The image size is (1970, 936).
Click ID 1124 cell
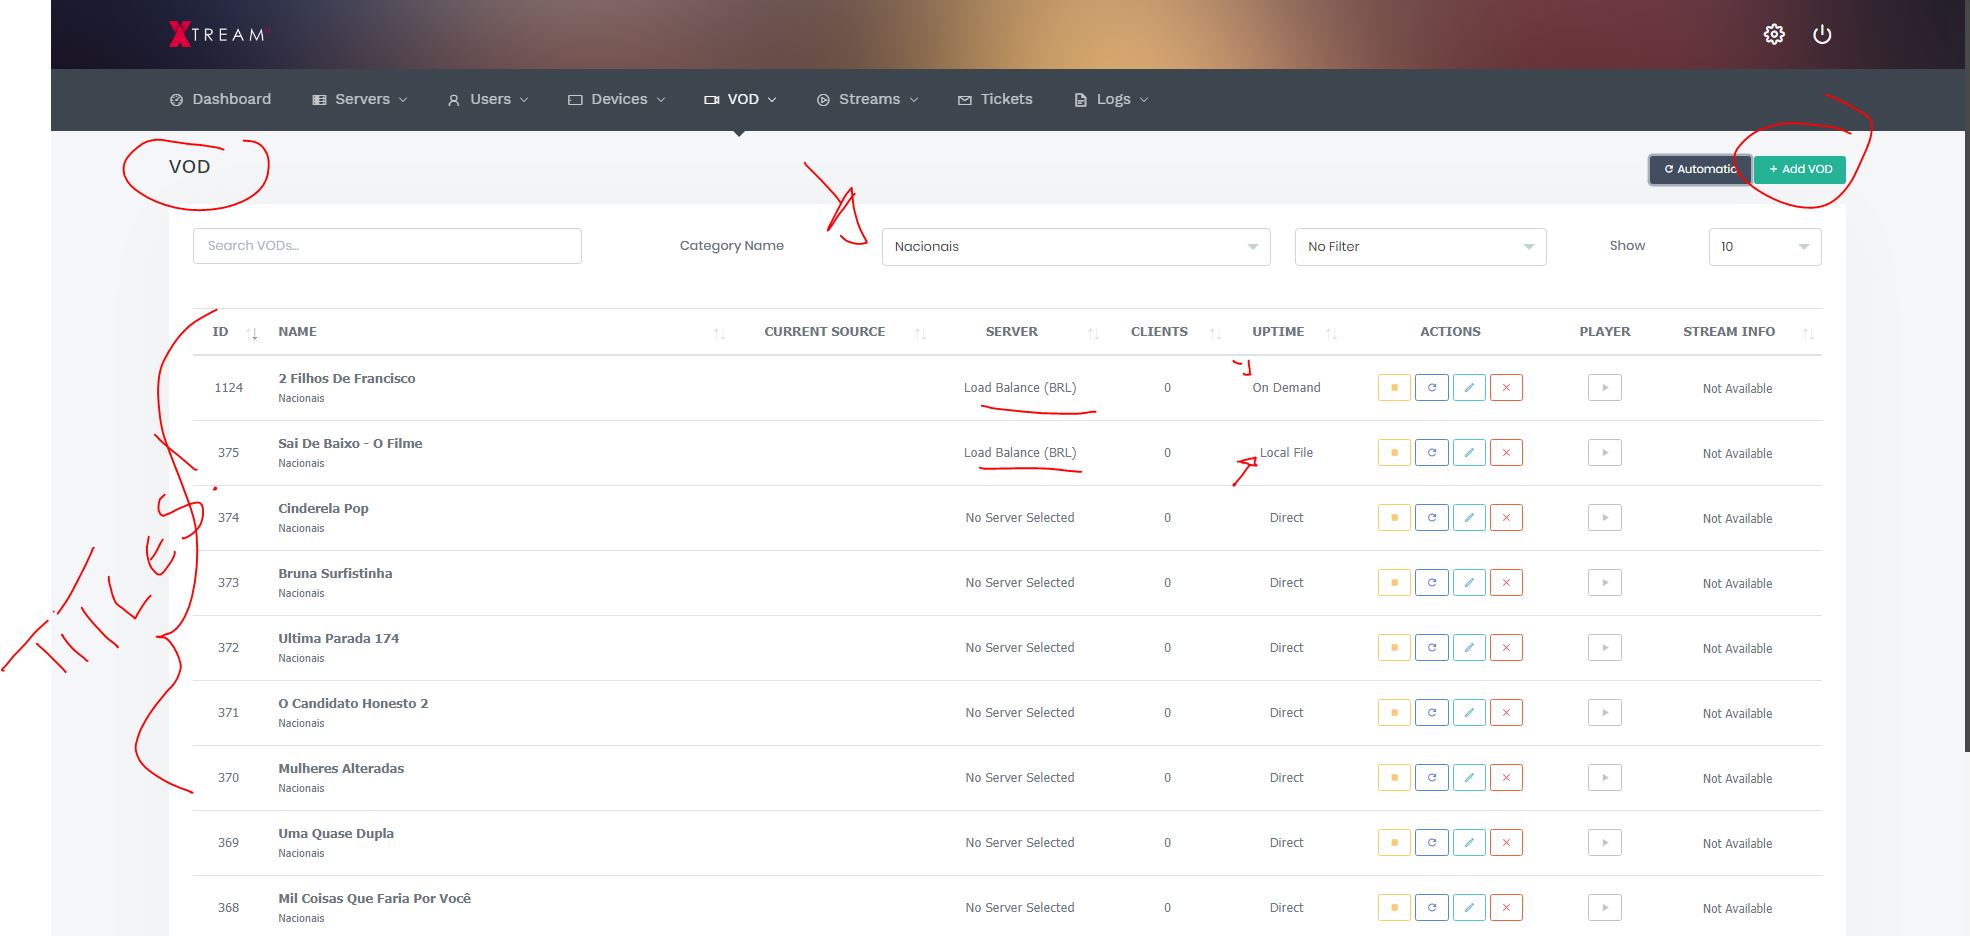coord(229,388)
